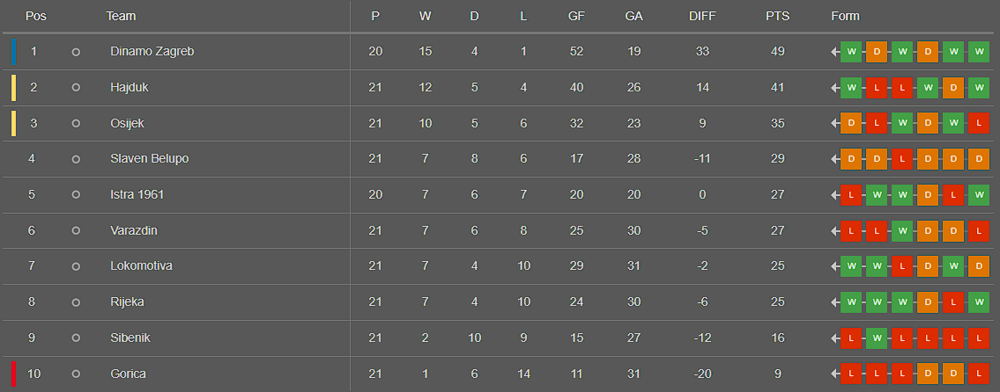1000x392 pixels.
Task: Click the form arrow icon in Osijek's row
Action: click(x=835, y=124)
